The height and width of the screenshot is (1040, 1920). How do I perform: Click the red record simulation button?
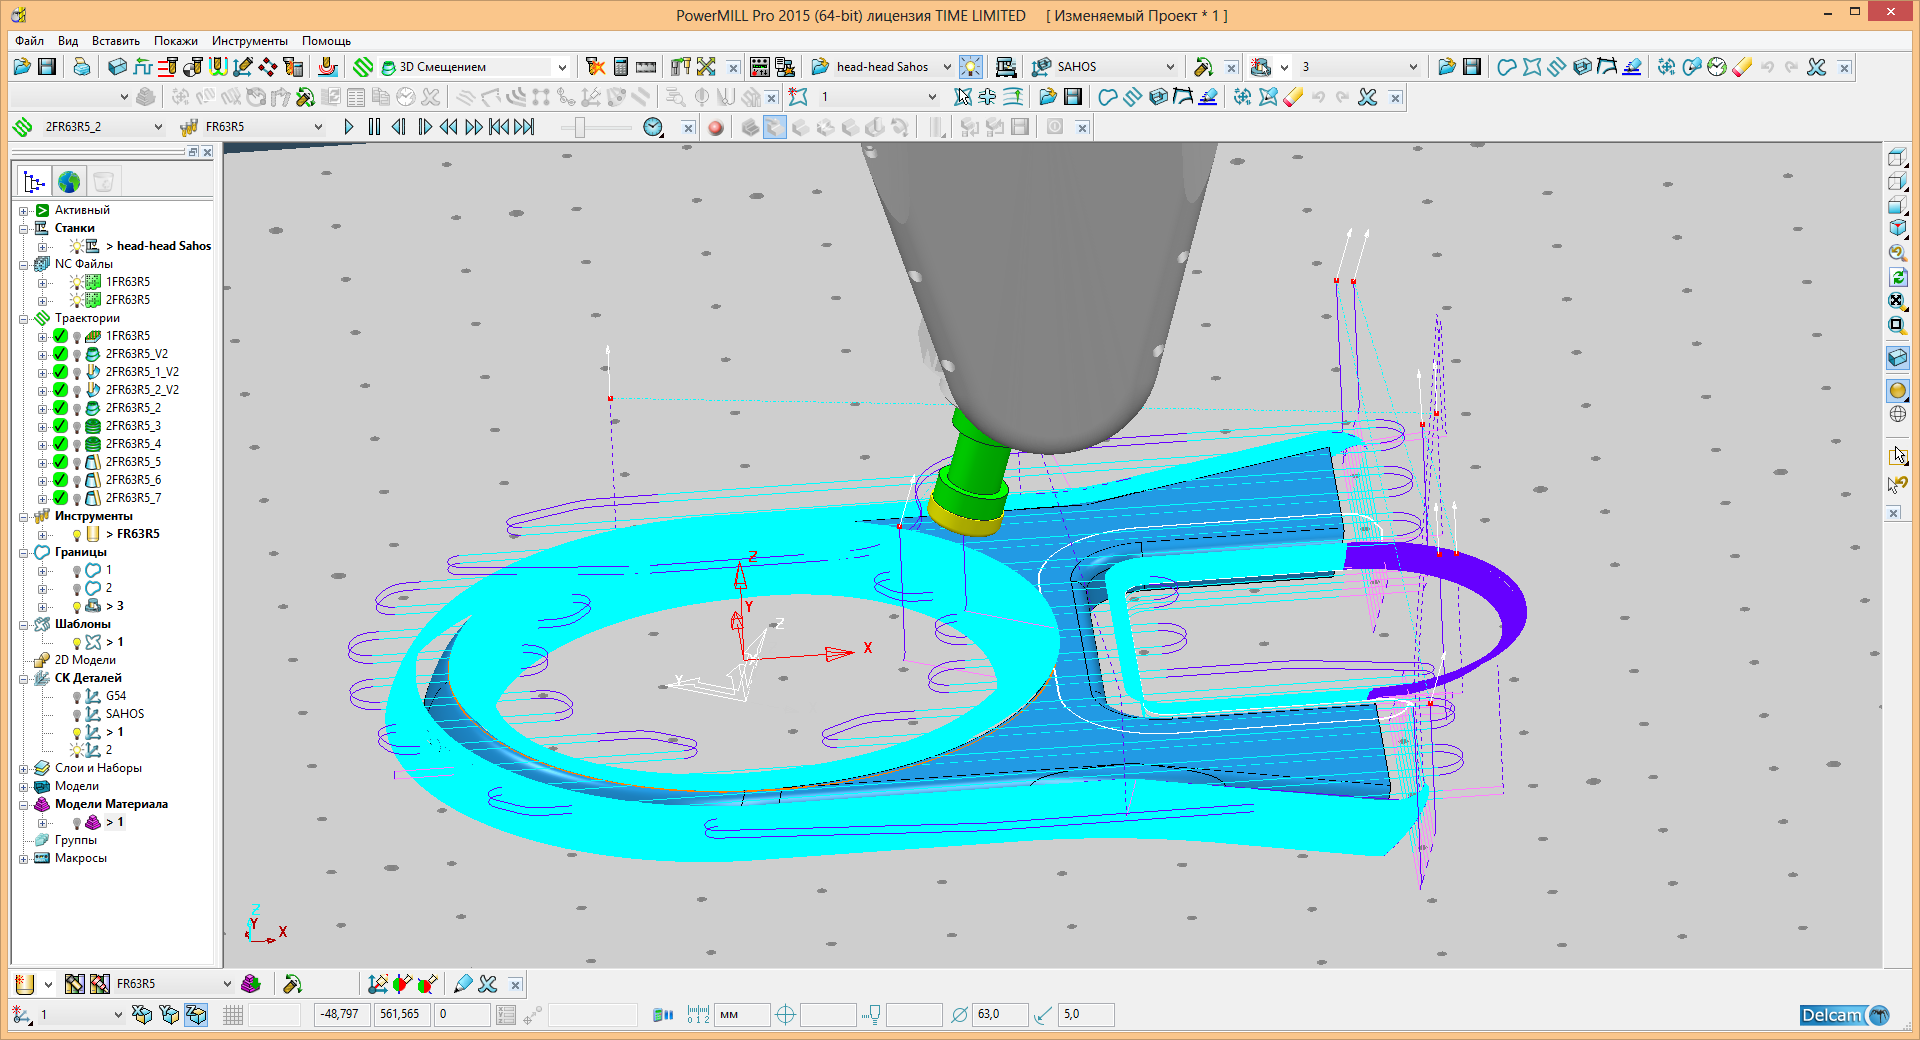(715, 127)
